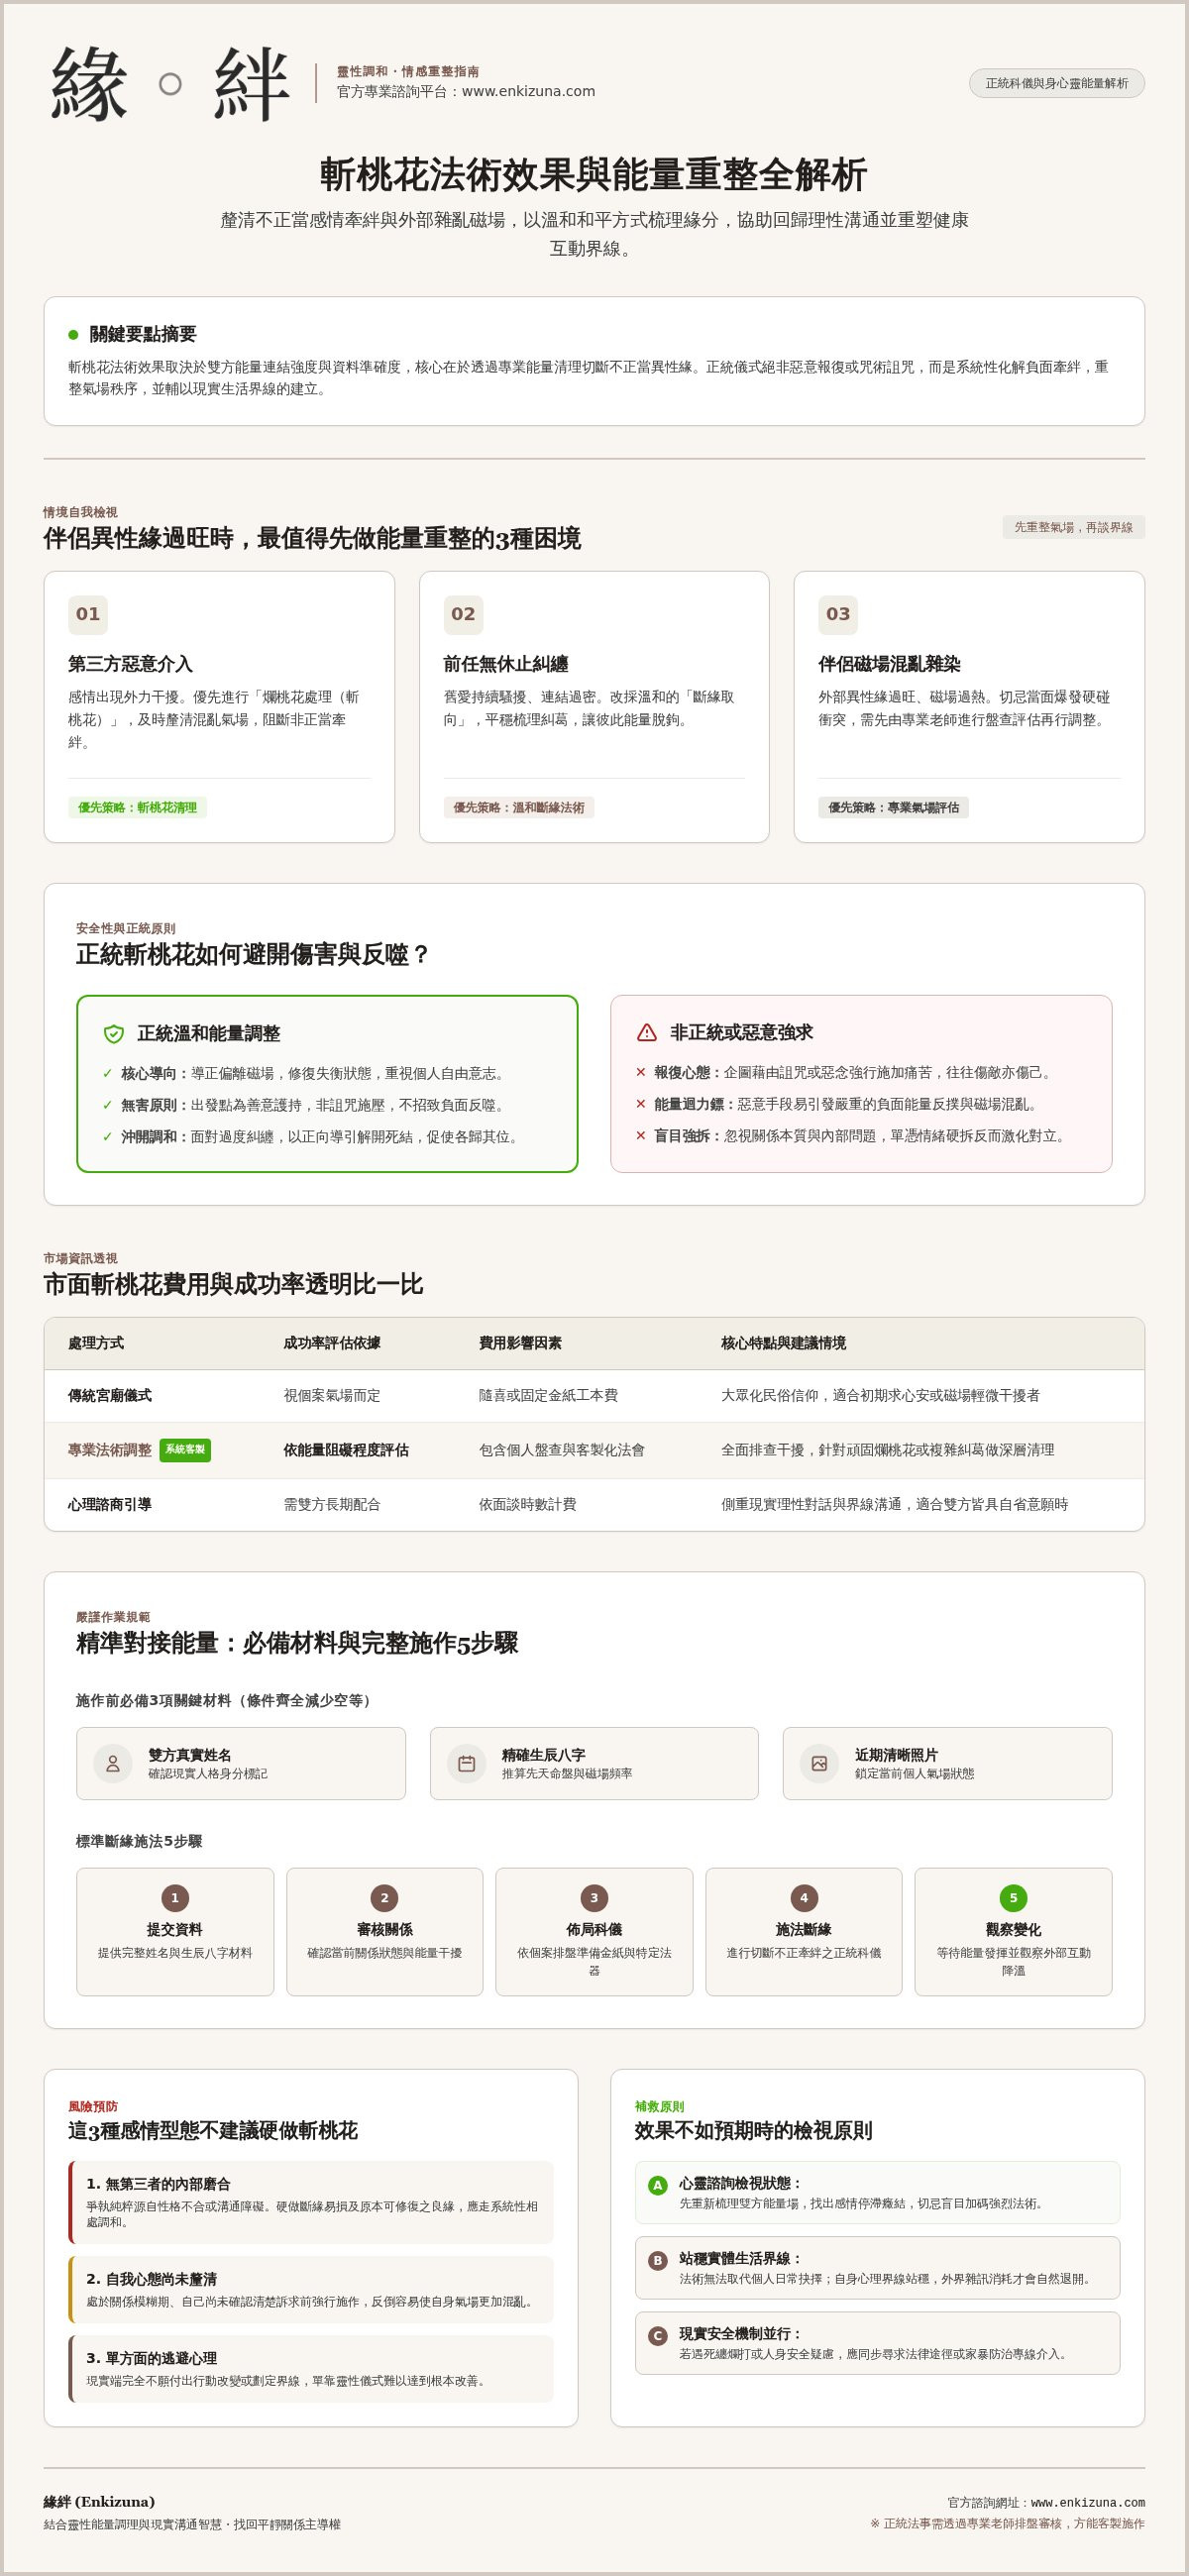Click the 依面談時數計費 table cell
Screen dimensions: 1189x2576
(x=528, y=1504)
